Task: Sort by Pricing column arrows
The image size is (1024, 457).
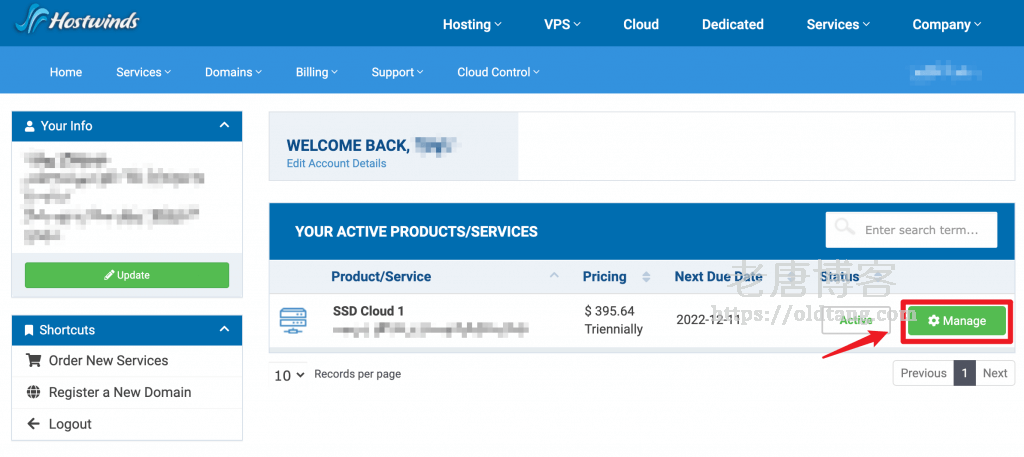Action: [646, 277]
